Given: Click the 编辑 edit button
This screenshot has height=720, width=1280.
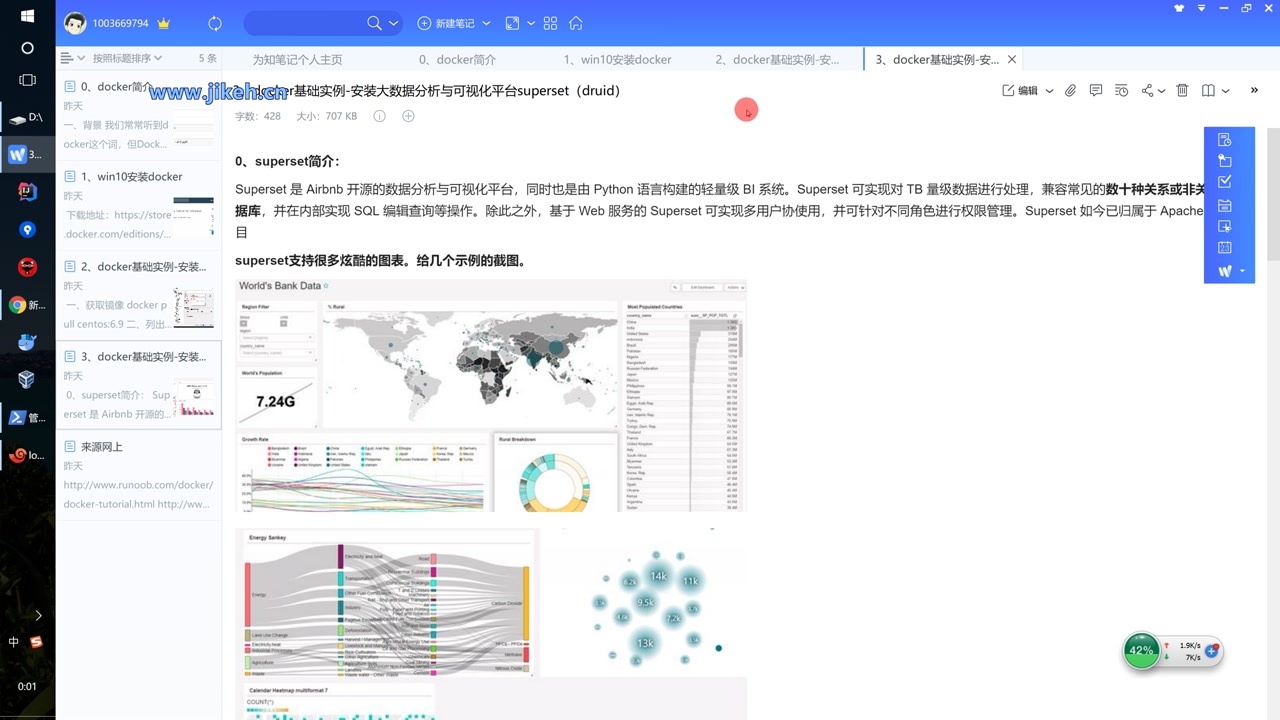Looking at the screenshot, I should 1020,90.
